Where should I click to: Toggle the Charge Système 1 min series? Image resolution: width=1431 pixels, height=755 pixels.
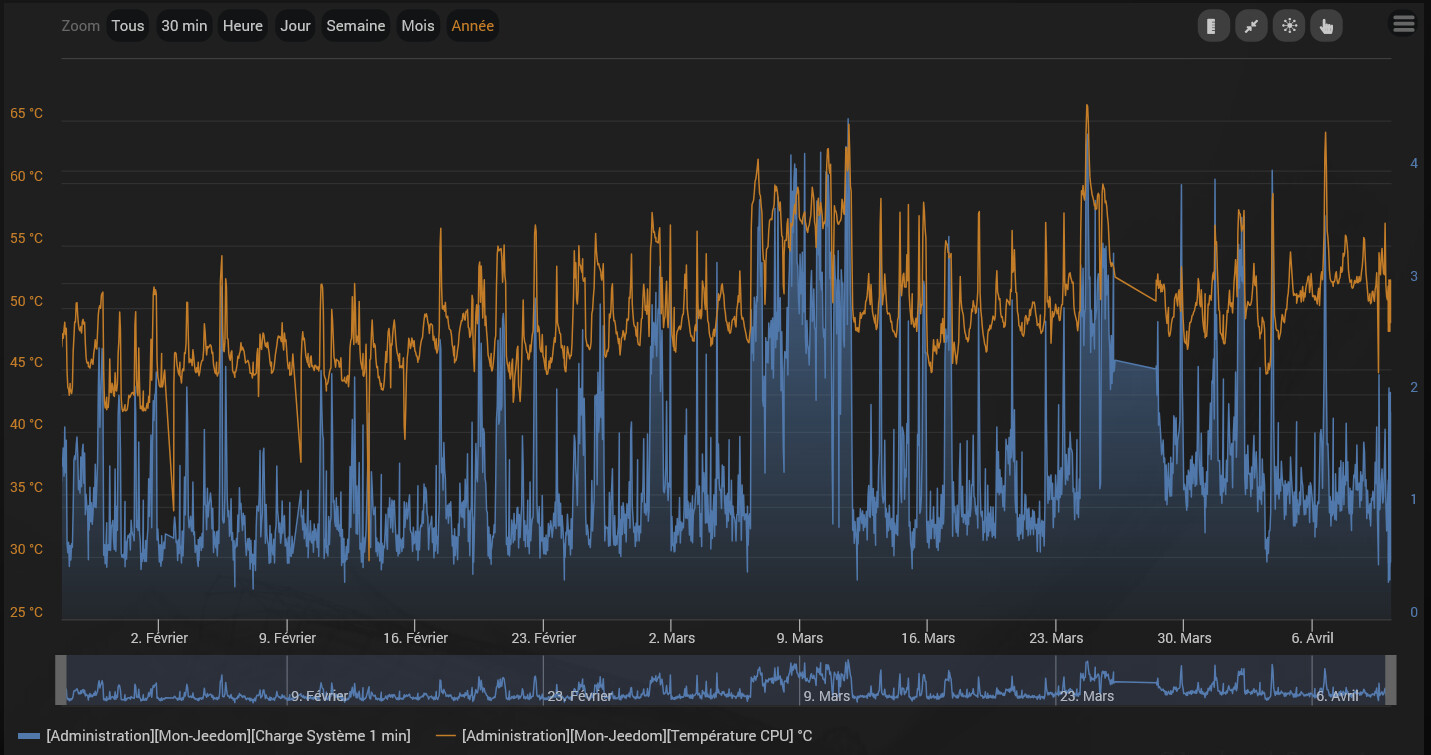(228, 736)
